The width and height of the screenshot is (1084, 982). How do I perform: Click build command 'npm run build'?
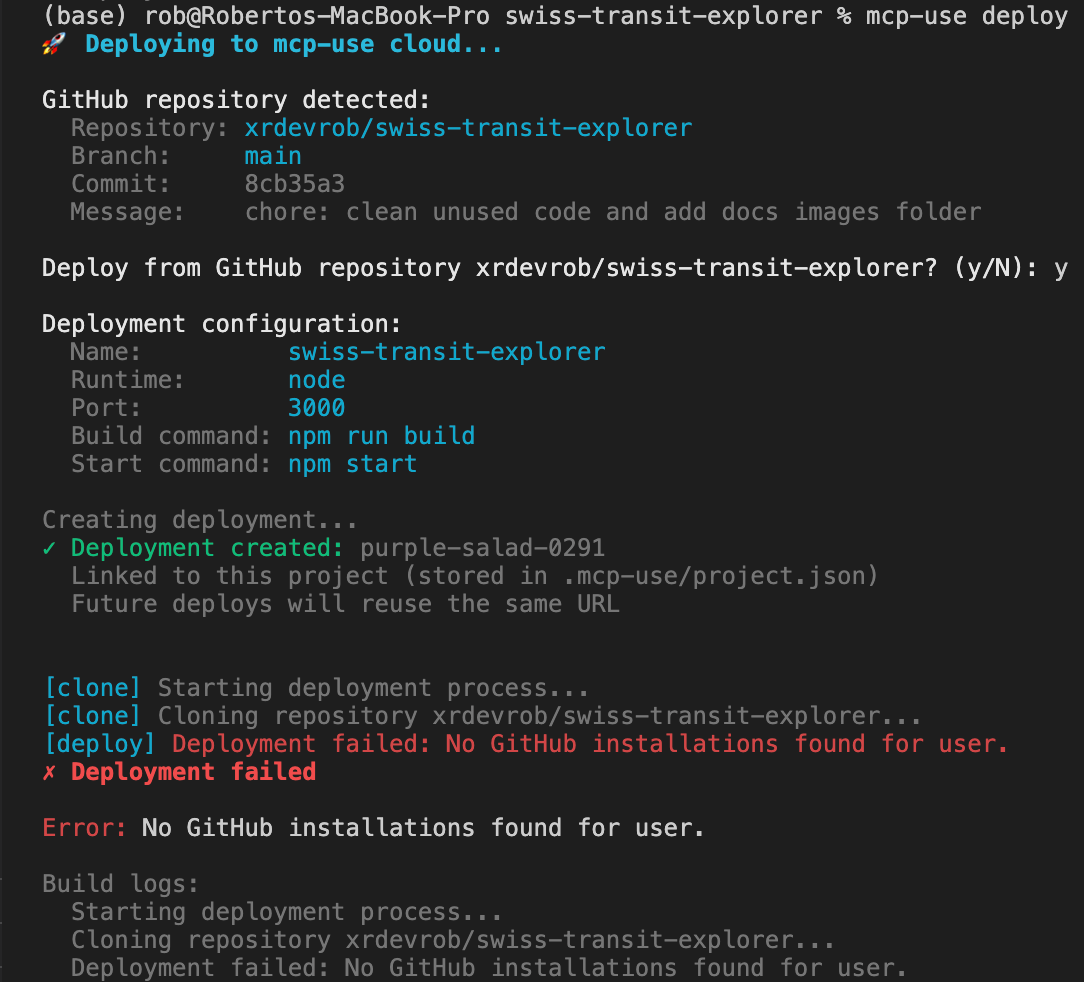(382, 436)
